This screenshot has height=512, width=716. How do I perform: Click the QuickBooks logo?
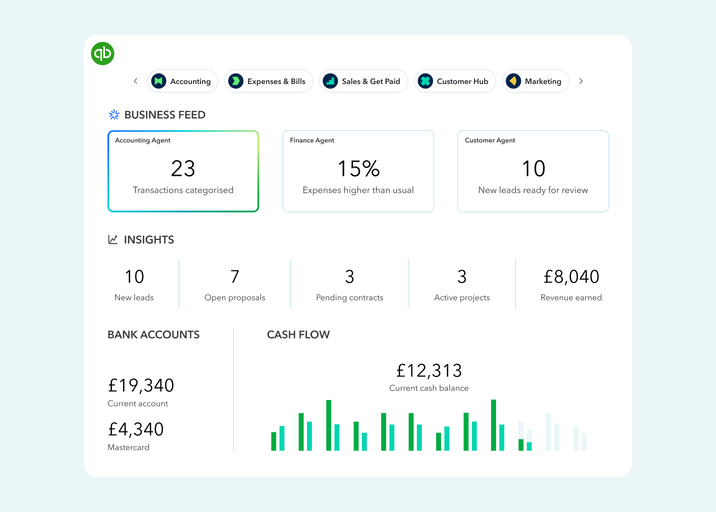(102, 53)
